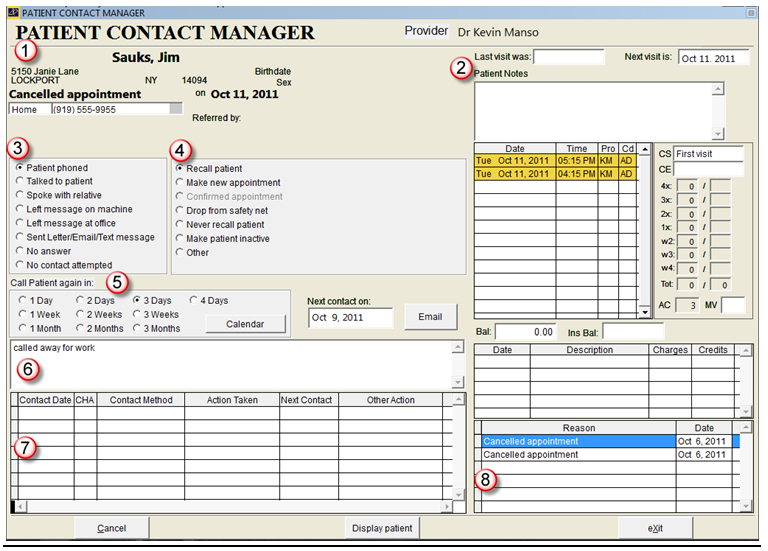Screen dimensions: 768x551
Task: Click the 'Last visit was' field
Action: (567, 58)
